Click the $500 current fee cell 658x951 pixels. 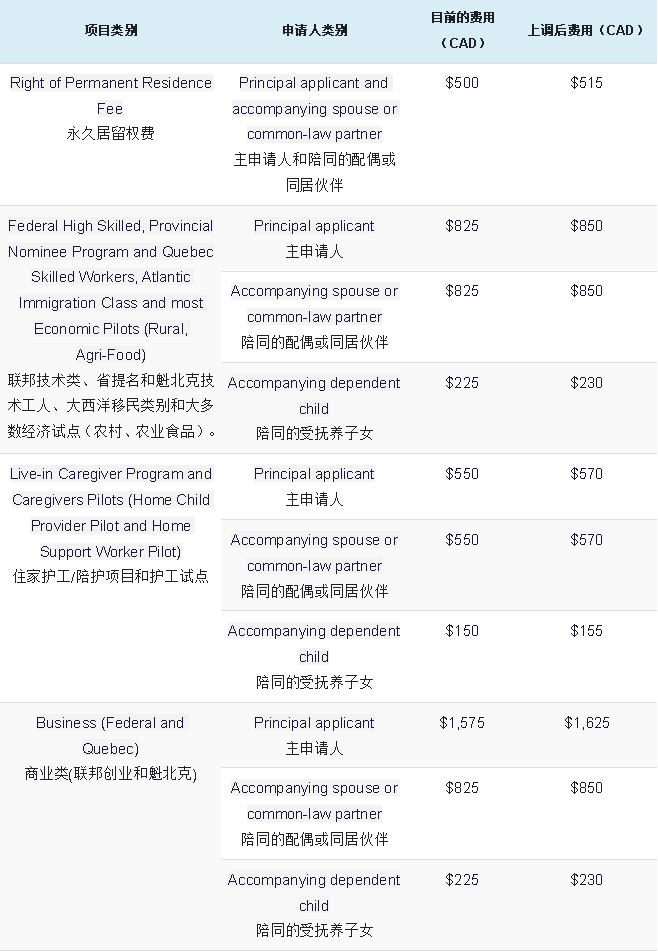coord(462,82)
